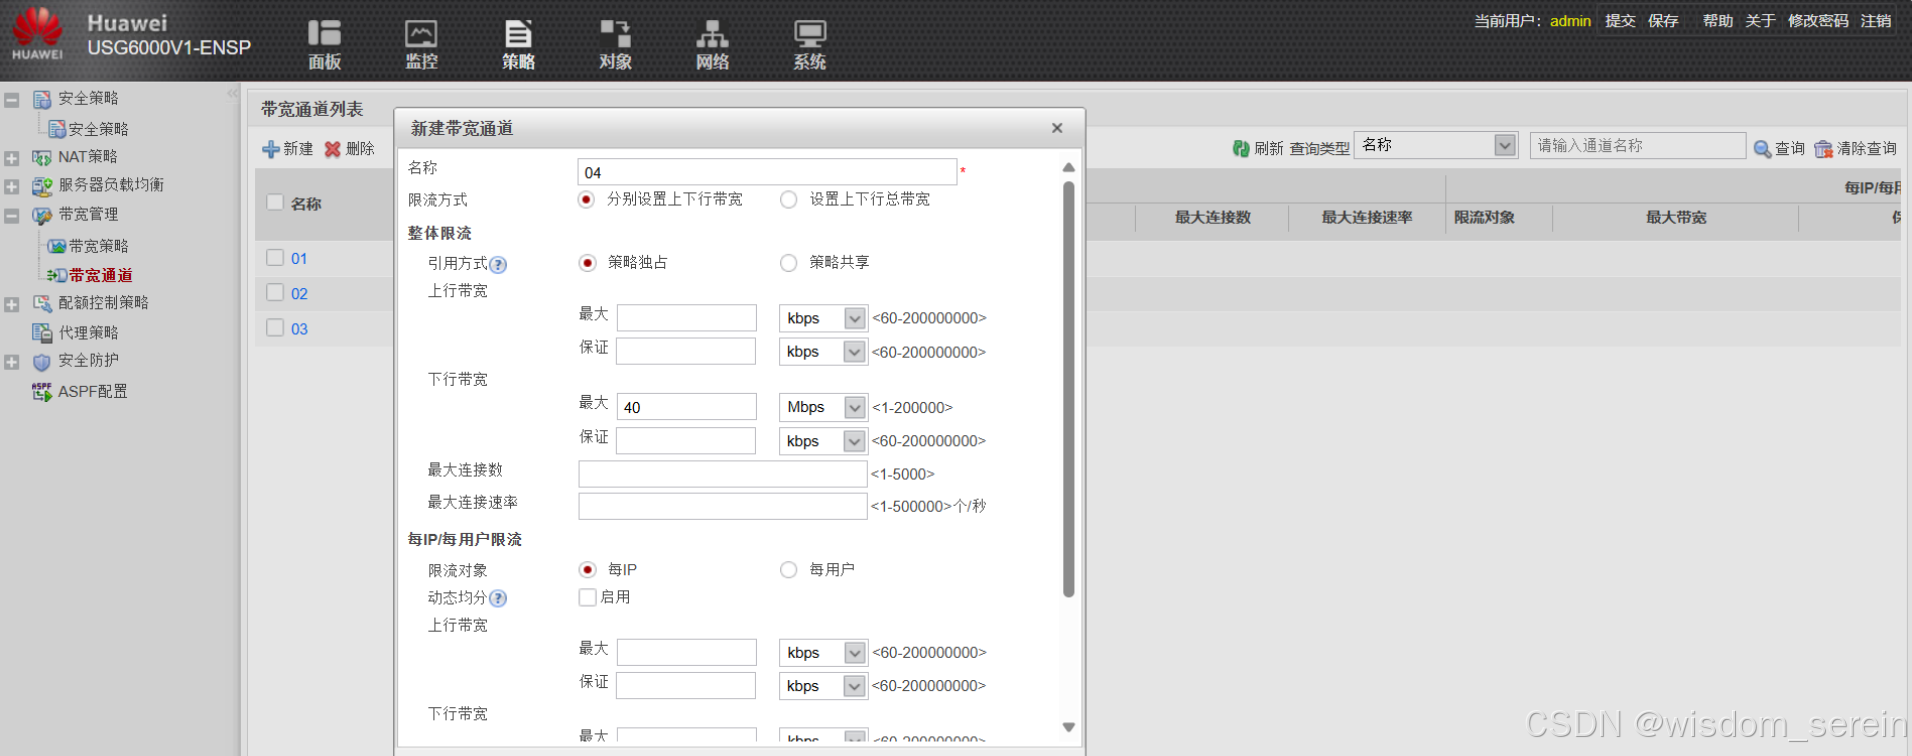
Task: Check the box for channel 01
Action: point(275,257)
